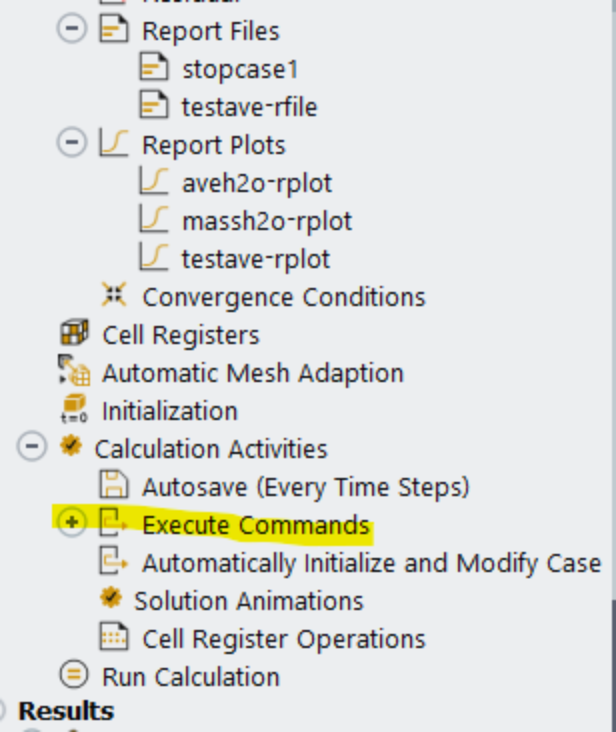
Task: Click the Initialization t=0 icon
Action: [x=73, y=410]
